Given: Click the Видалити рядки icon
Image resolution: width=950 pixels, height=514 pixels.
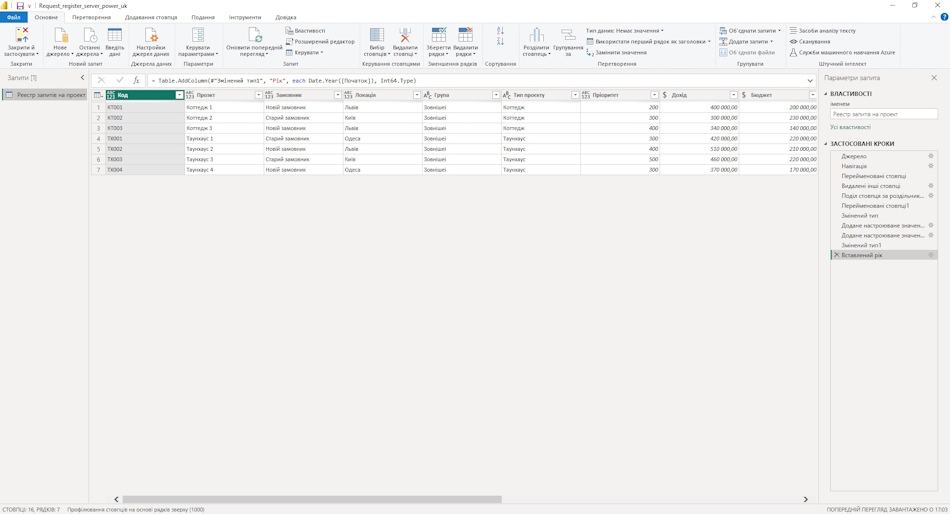Looking at the screenshot, I should point(465,35).
